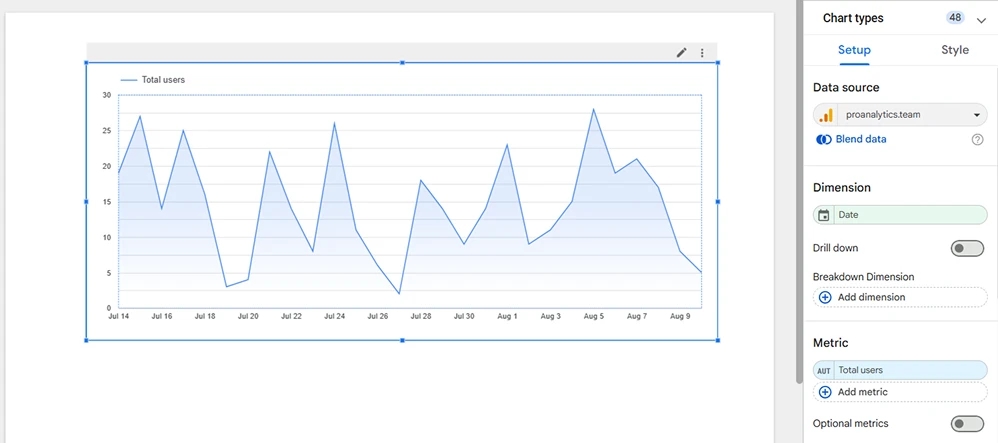Click the AUT aggregation badge on Total users
The width and height of the screenshot is (998, 443).
(824, 370)
